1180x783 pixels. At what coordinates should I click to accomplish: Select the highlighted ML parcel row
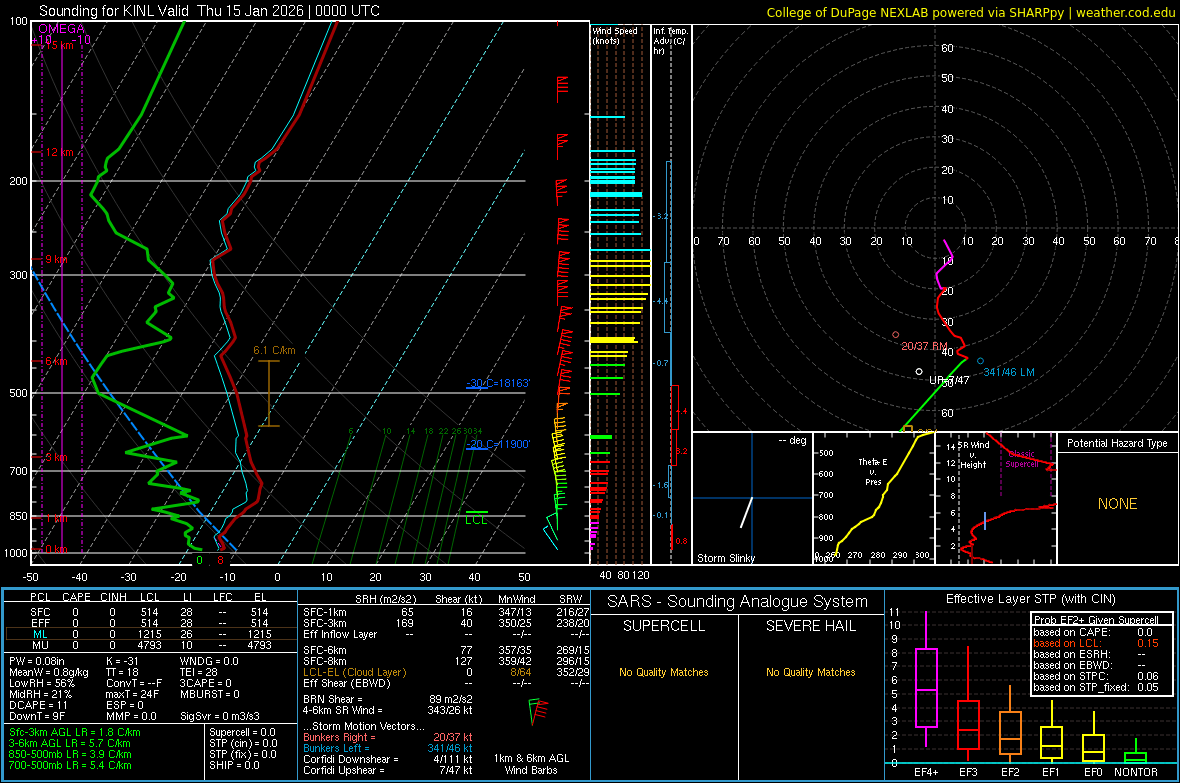[151, 634]
